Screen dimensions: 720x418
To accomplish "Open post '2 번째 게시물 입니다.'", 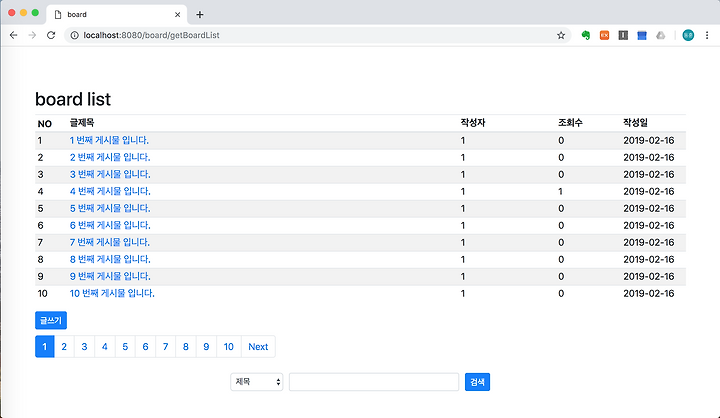I will click(110, 157).
